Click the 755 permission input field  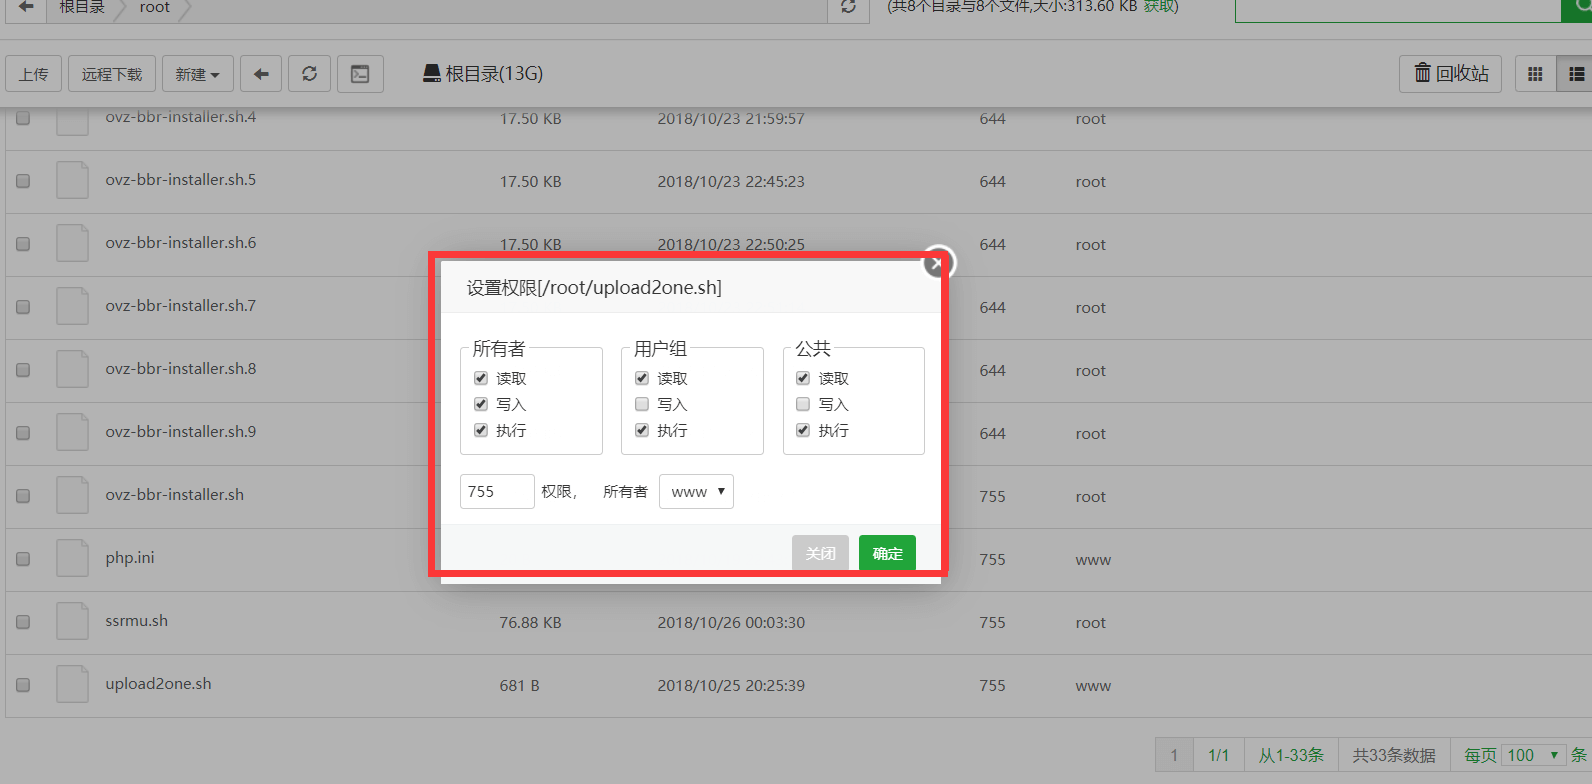pos(497,492)
